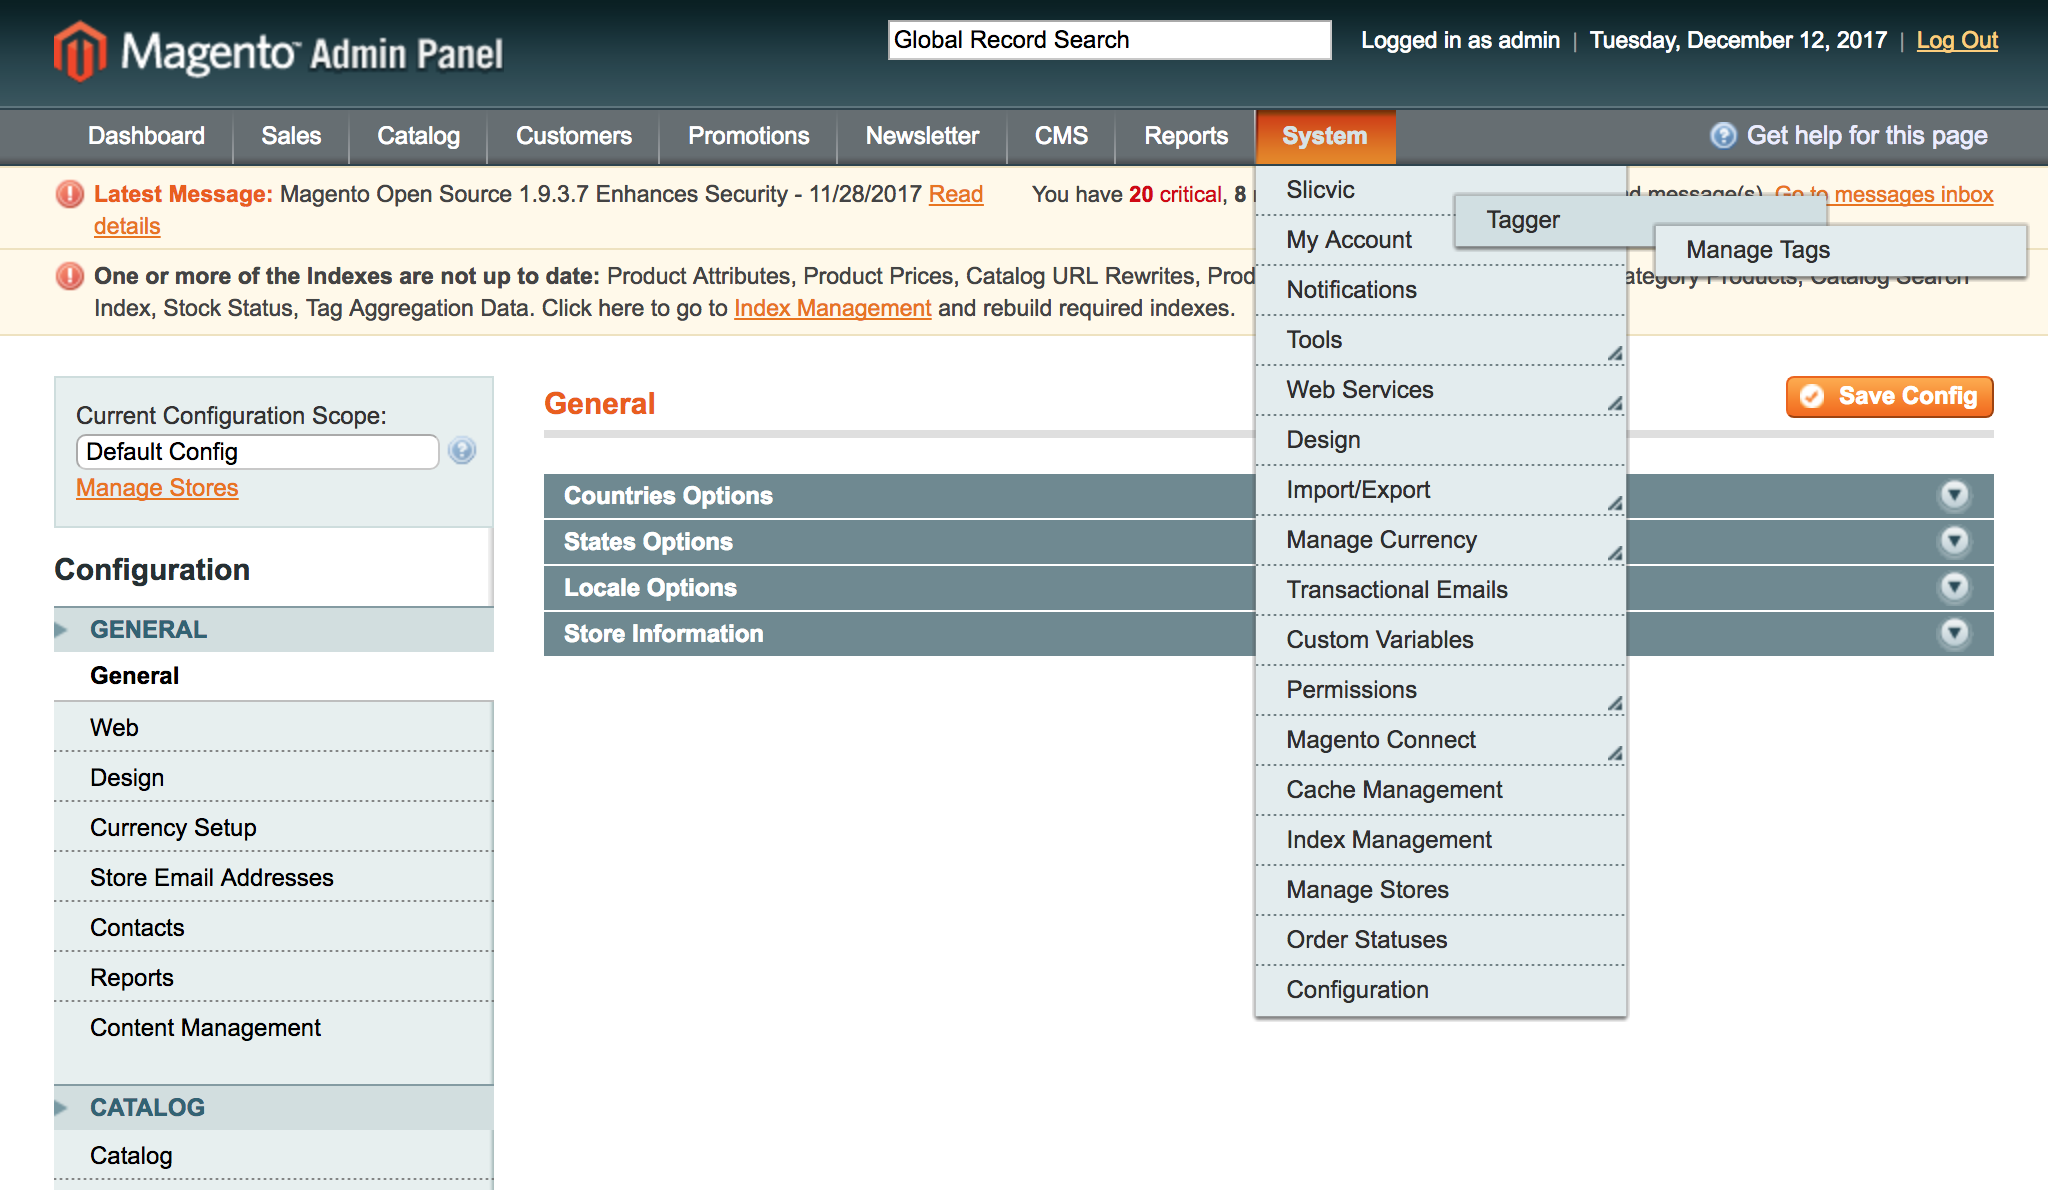Open the Catalog top navigation menu
This screenshot has width=2048, height=1190.
(x=418, y=136)
